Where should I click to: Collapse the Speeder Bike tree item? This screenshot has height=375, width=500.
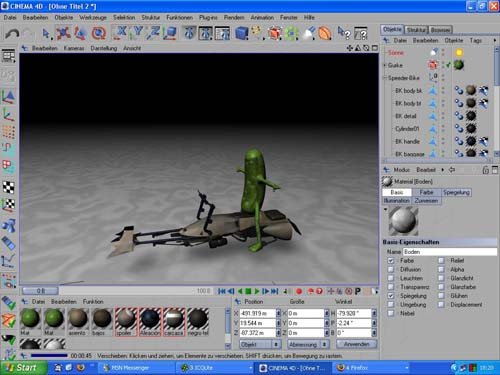point(384,78)
